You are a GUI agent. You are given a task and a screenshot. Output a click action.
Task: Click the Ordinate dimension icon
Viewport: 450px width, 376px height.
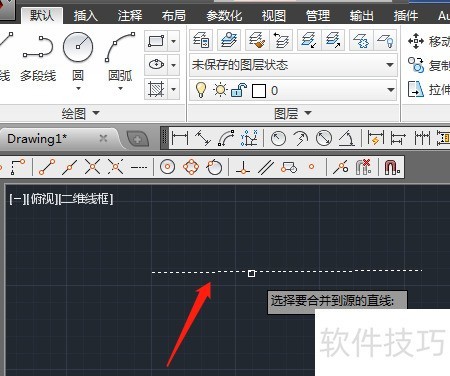249,138
